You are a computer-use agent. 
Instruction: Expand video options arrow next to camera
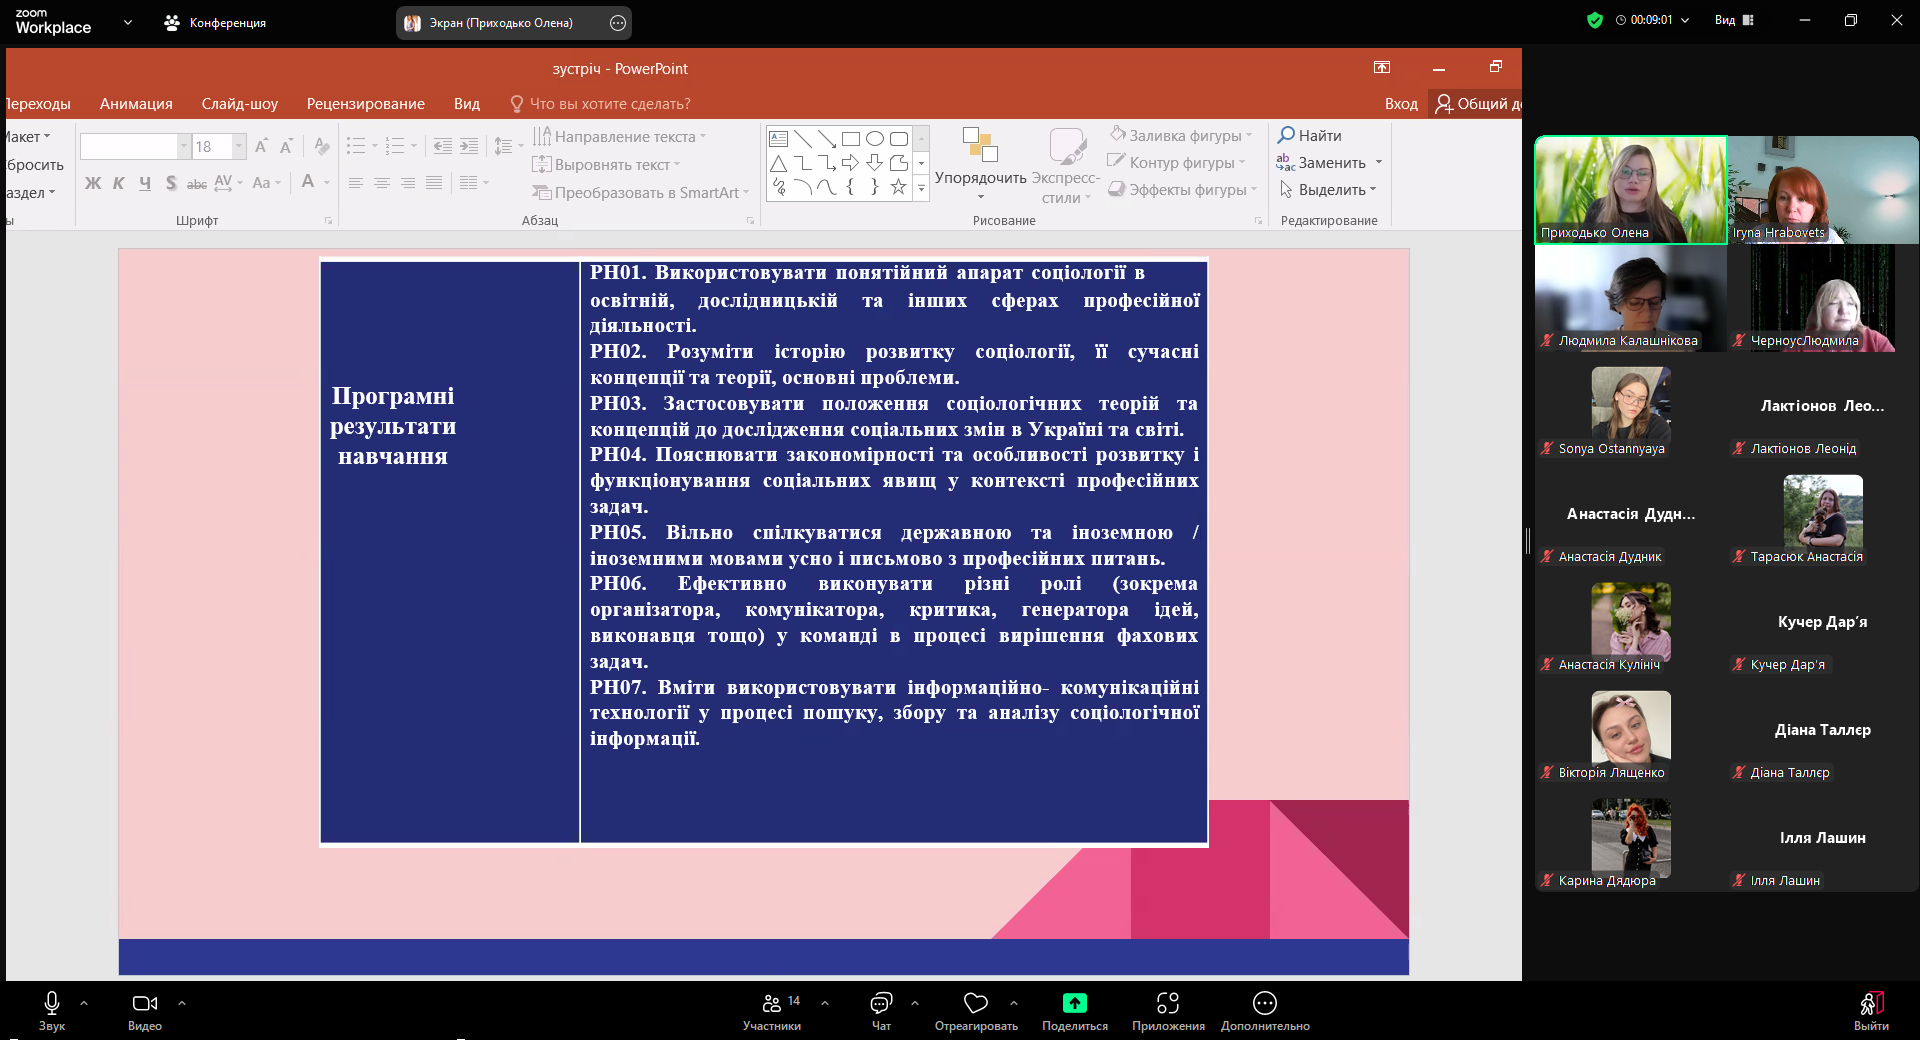pyautogui.click(x=182, y=1002)
